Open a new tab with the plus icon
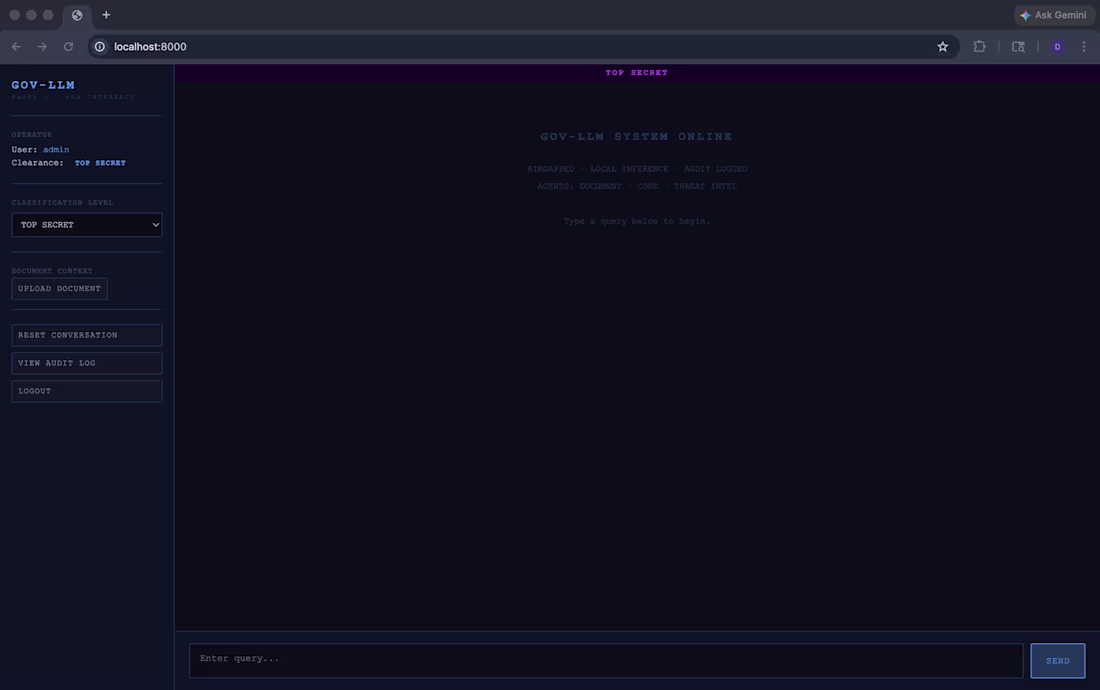The height and width of the screenshot is (690, 1100). pyautogui.click(x=106, y=15)
